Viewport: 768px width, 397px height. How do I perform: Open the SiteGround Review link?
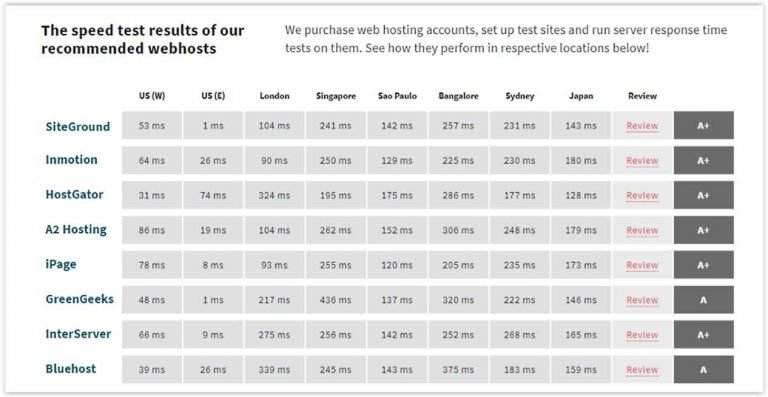click(x=642, y=126)
